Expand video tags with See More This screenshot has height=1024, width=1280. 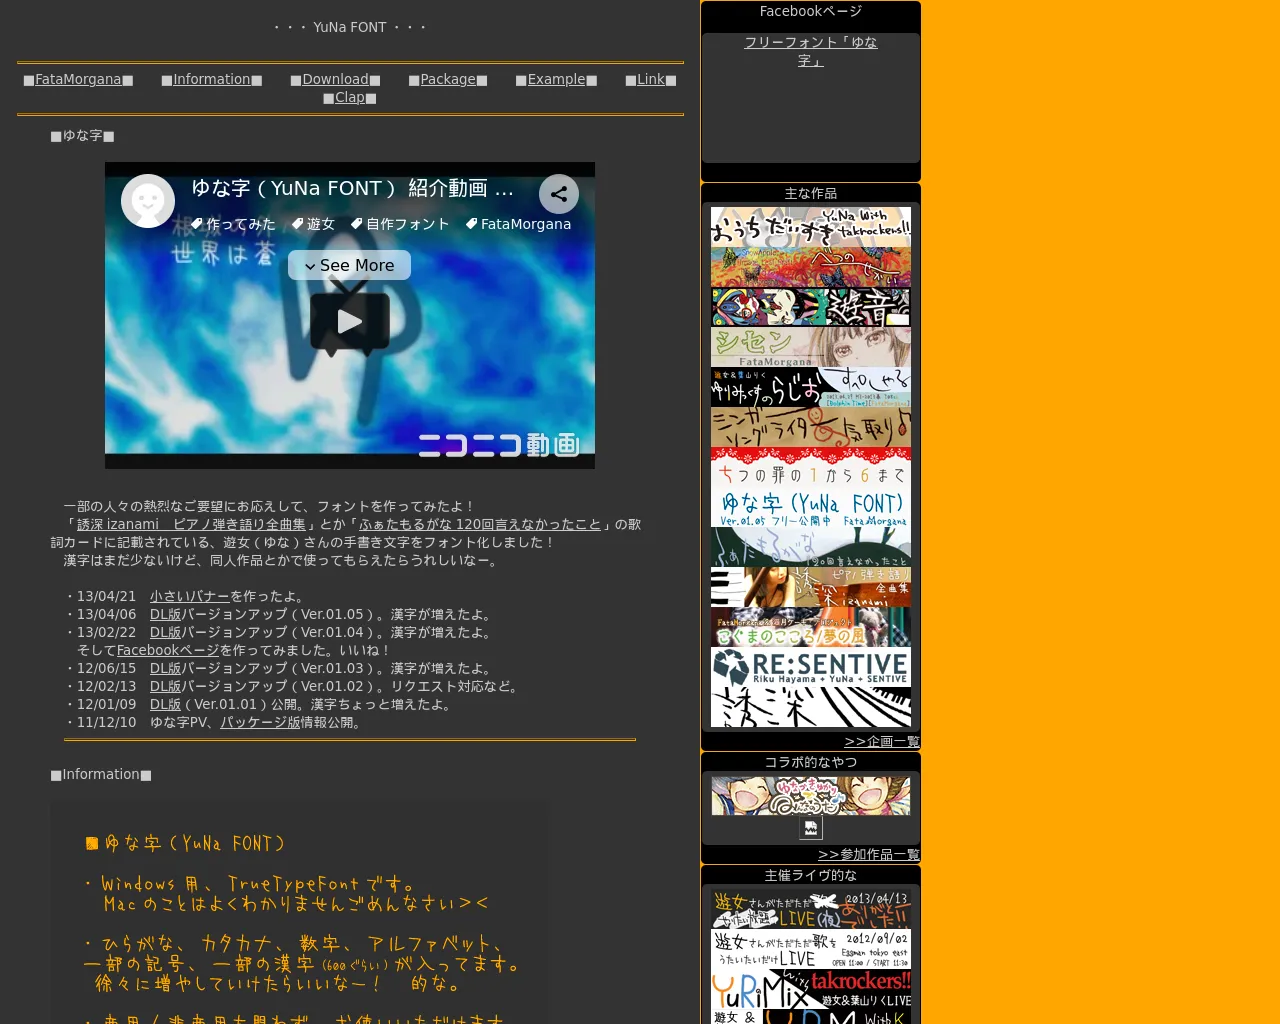click(x=349, y=265)
